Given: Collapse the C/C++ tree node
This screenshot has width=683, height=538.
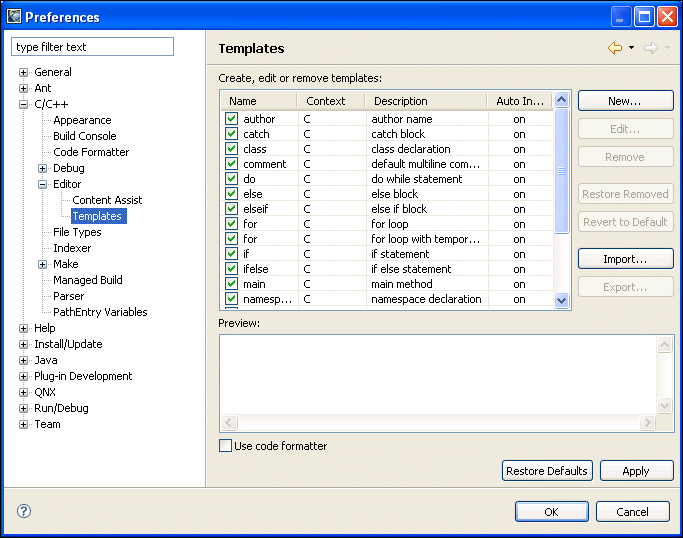Looking at the screenshot, I should [x=24, y=104].
